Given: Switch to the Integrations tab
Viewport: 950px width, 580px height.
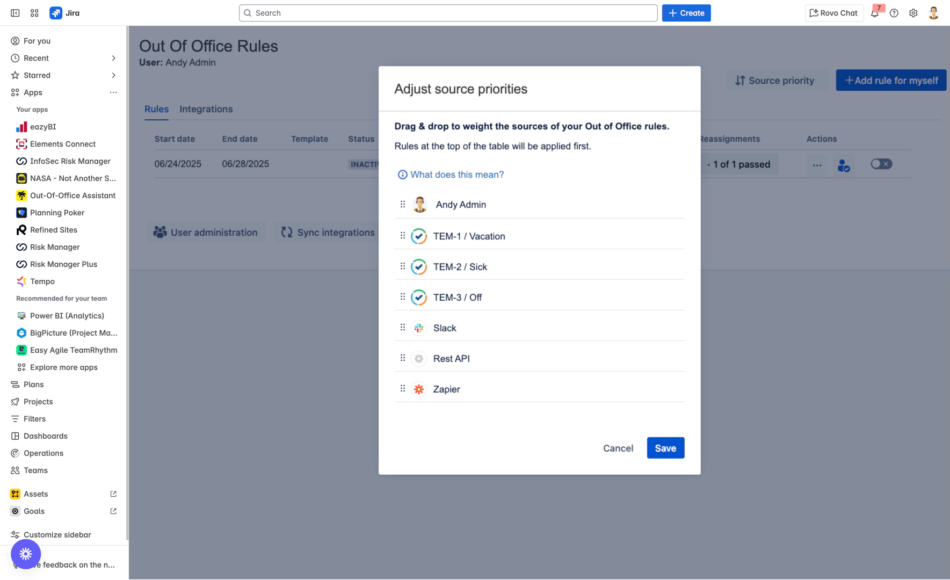Looking at the screenshot, I should tap(206, 109).
